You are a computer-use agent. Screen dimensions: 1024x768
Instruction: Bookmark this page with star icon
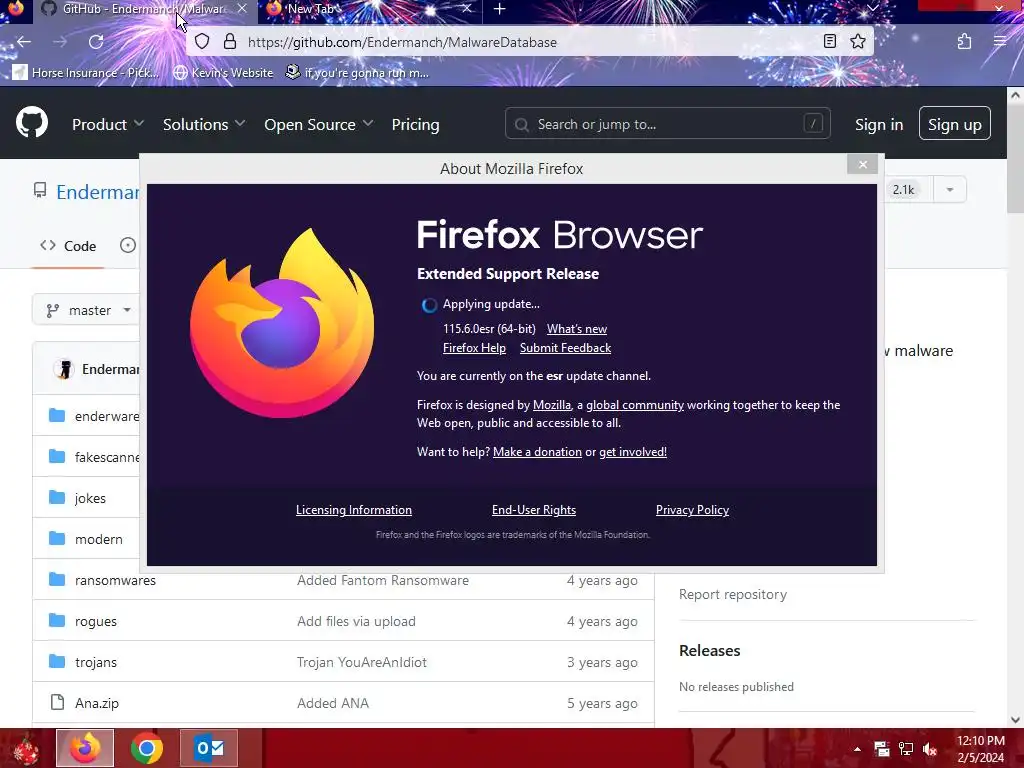click(x=858, y=42)
